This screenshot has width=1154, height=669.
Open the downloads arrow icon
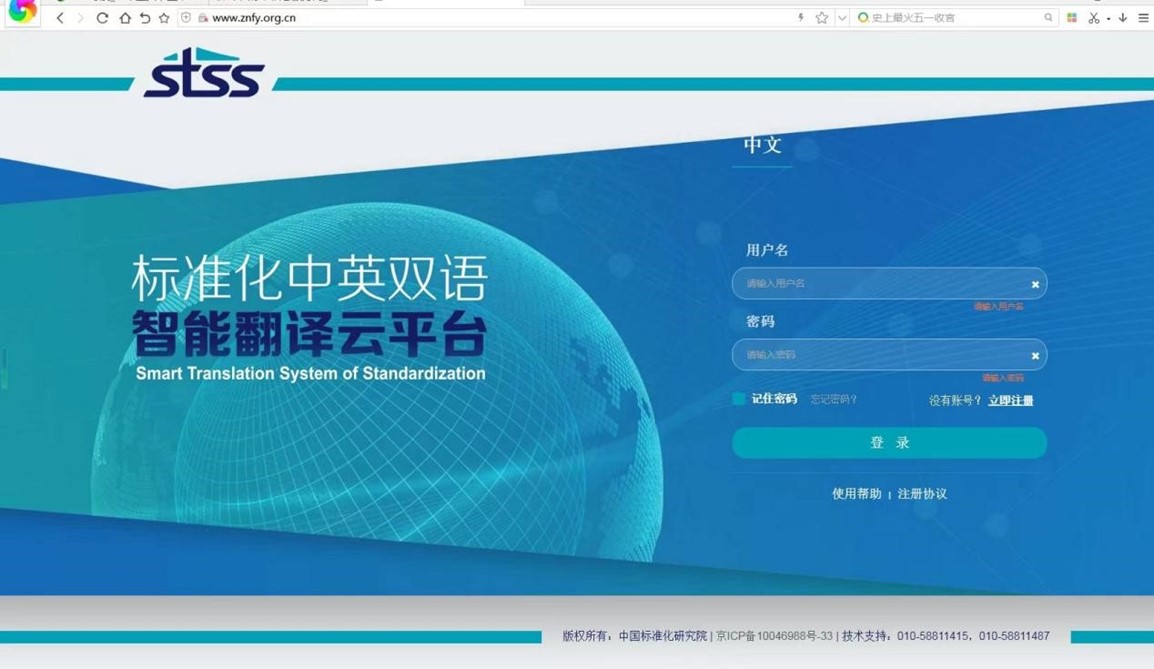coord(1122,18)
